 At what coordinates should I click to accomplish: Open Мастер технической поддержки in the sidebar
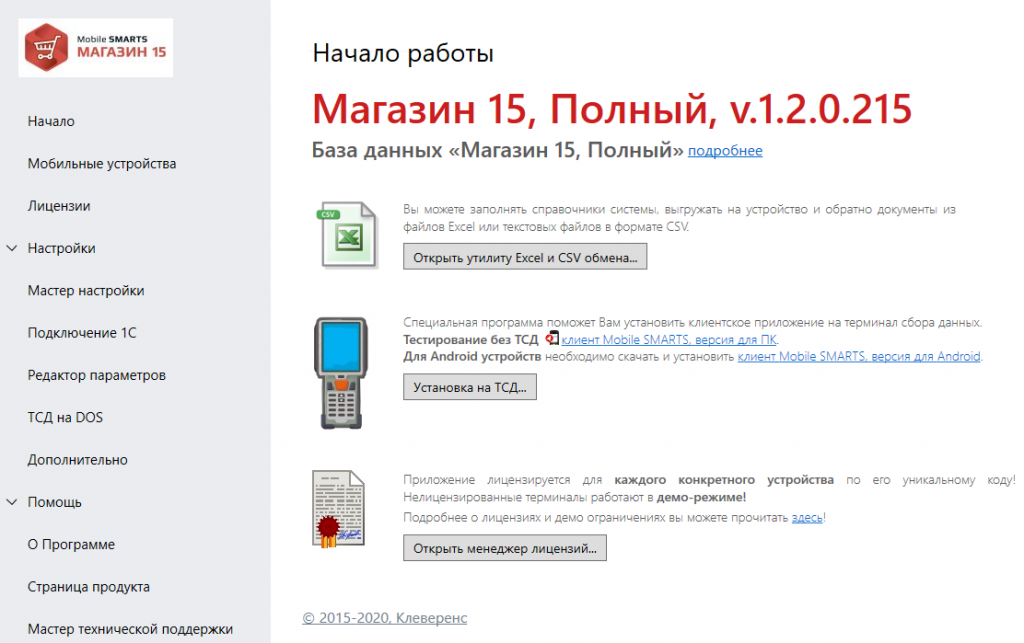point(130,629)
